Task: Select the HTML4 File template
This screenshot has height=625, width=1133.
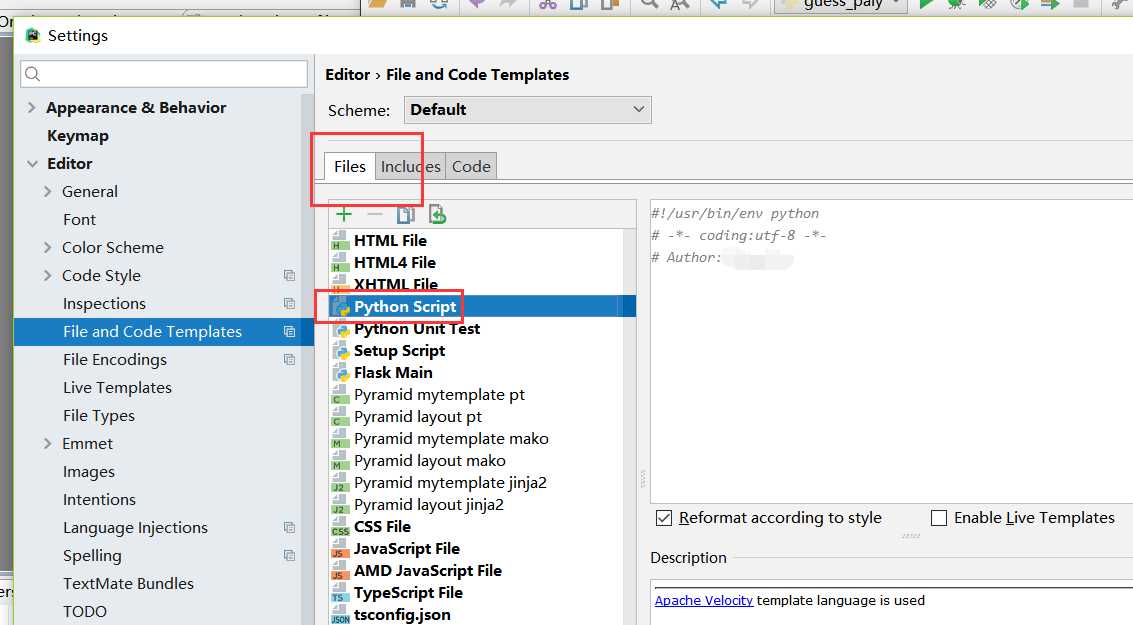Action: 395,262
